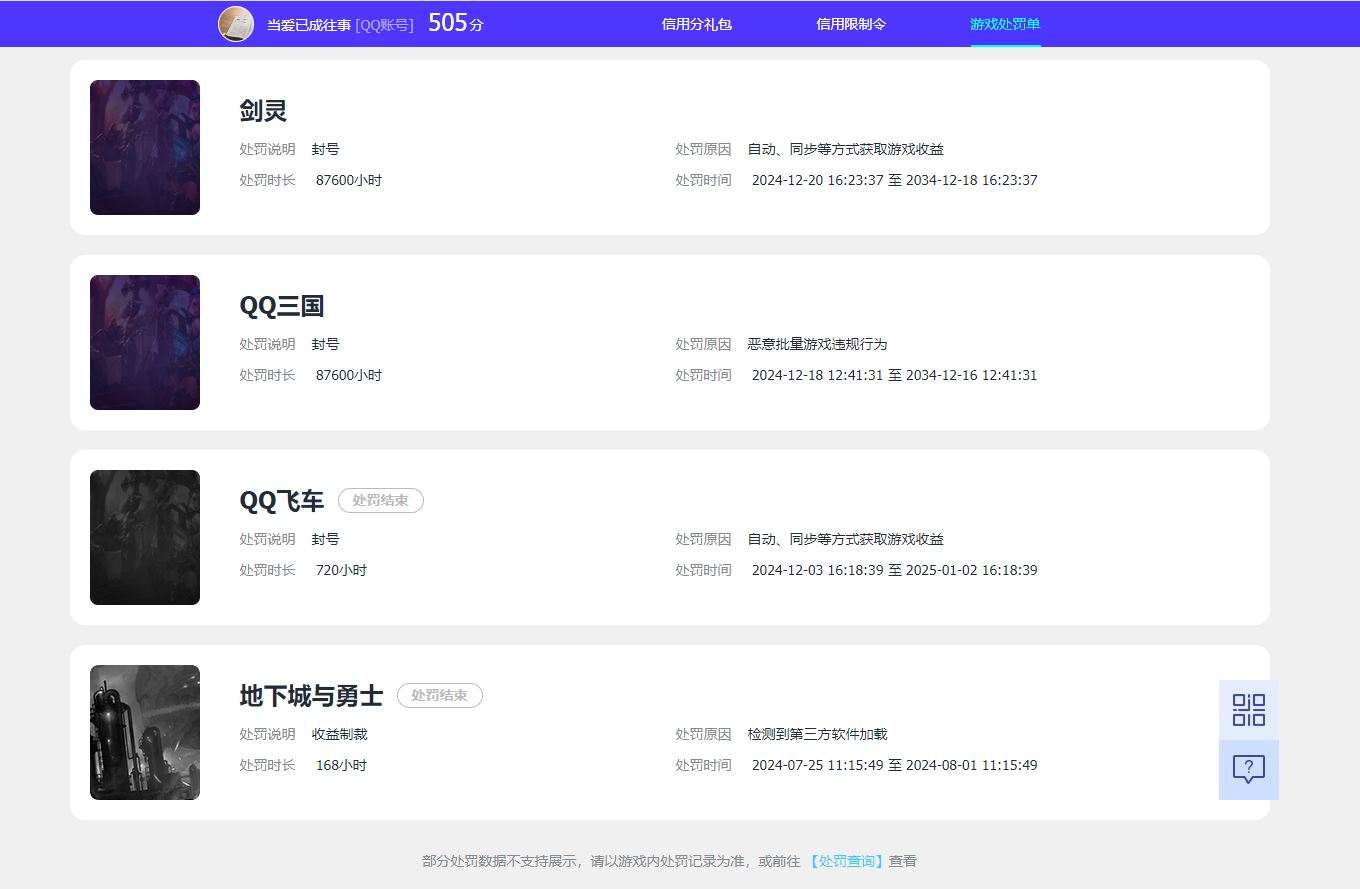Click the 处罚结束 badge next to 地下城与勇士
The height and width of the screenshot is (889, 1360).
[x=440, y=696]
